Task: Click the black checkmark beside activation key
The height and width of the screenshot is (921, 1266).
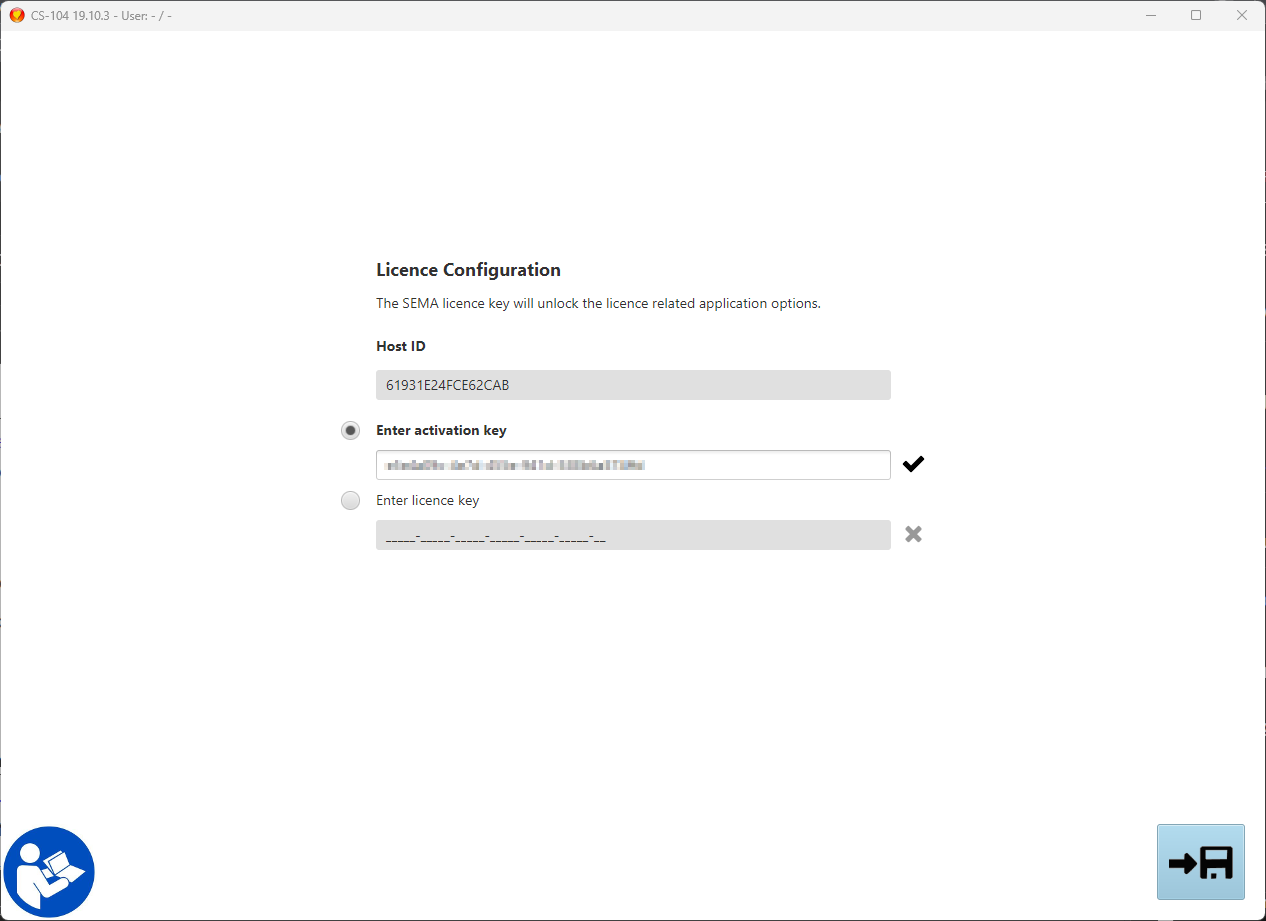Action: pyautogui.click(x=913, y=464)
